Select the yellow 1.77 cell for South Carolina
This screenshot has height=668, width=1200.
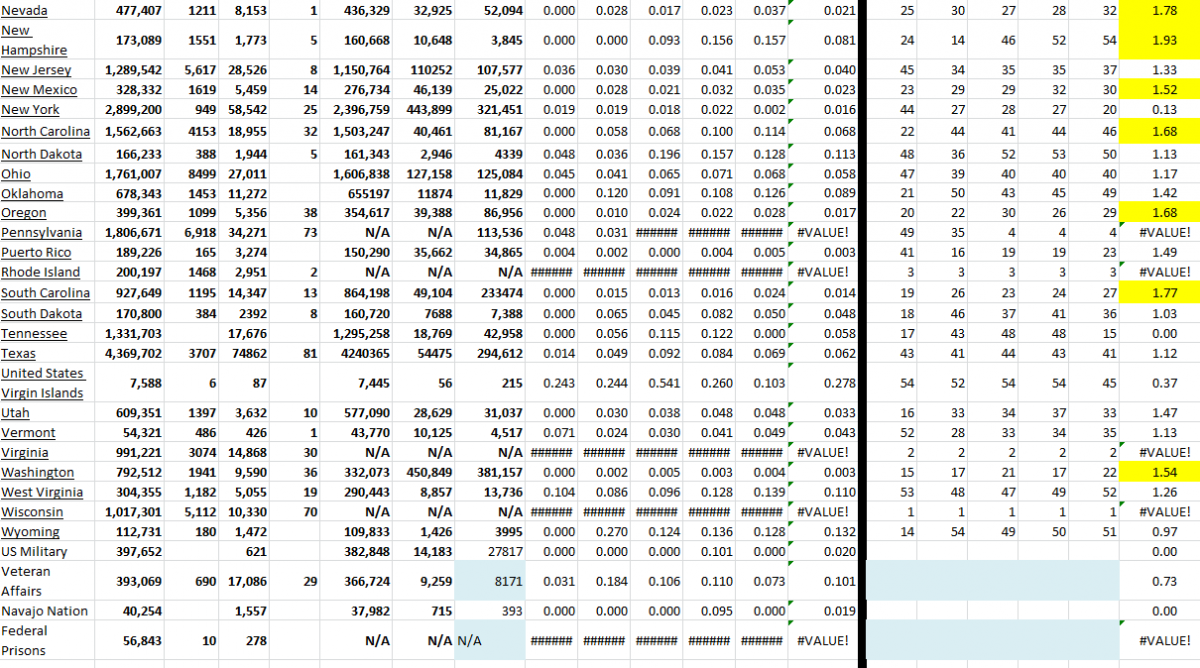click(x=1166, y=292)
